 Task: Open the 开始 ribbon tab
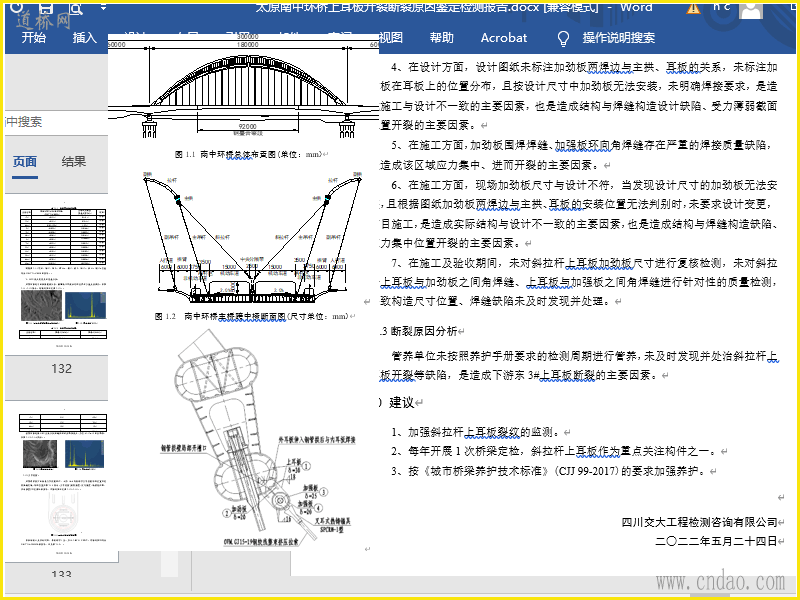pyautogui.click(x=34, y=38)
